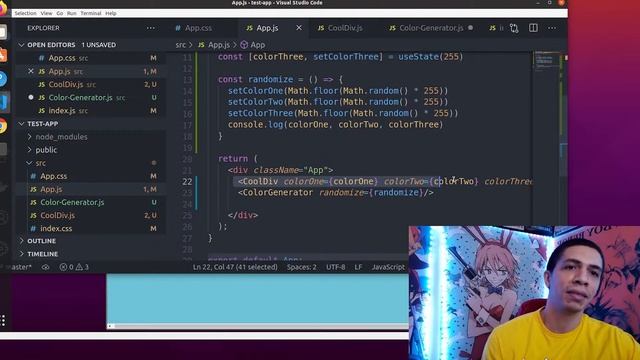Screen dimensions: 640x360
Task: Split the editor to the right
Action: coord(533,28)
